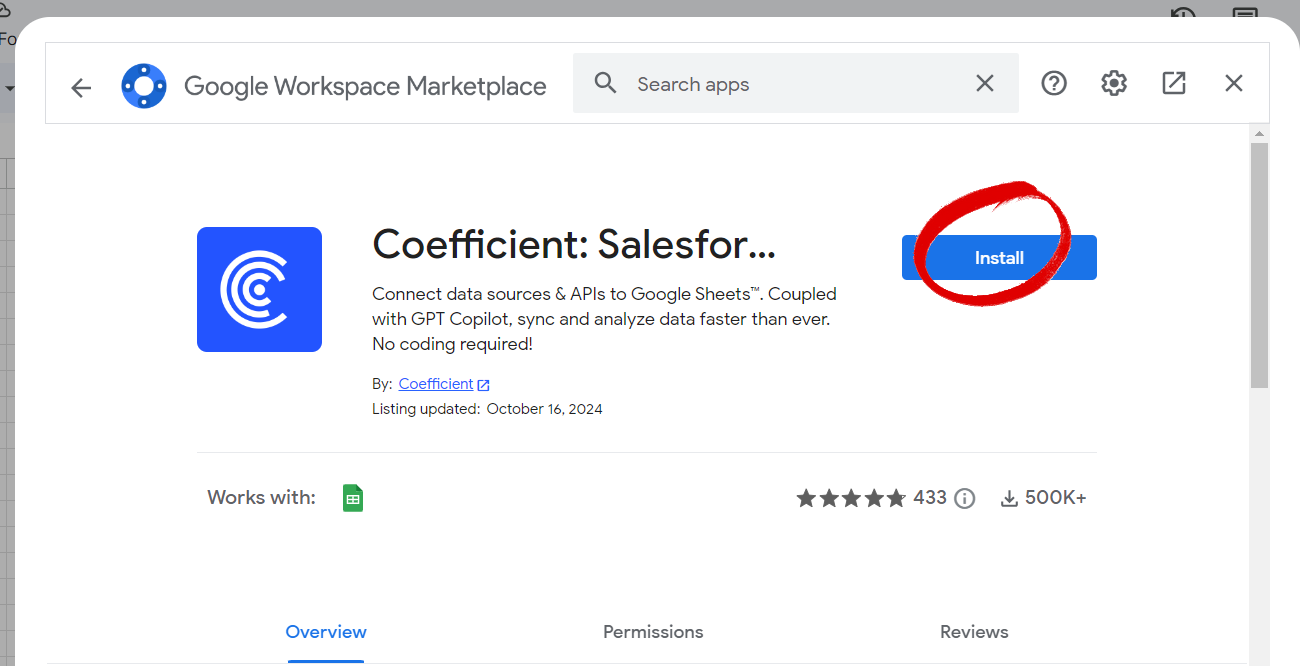Go back with the left arrow icon
The image size is (1300, 666).
[x=81, y=88]
